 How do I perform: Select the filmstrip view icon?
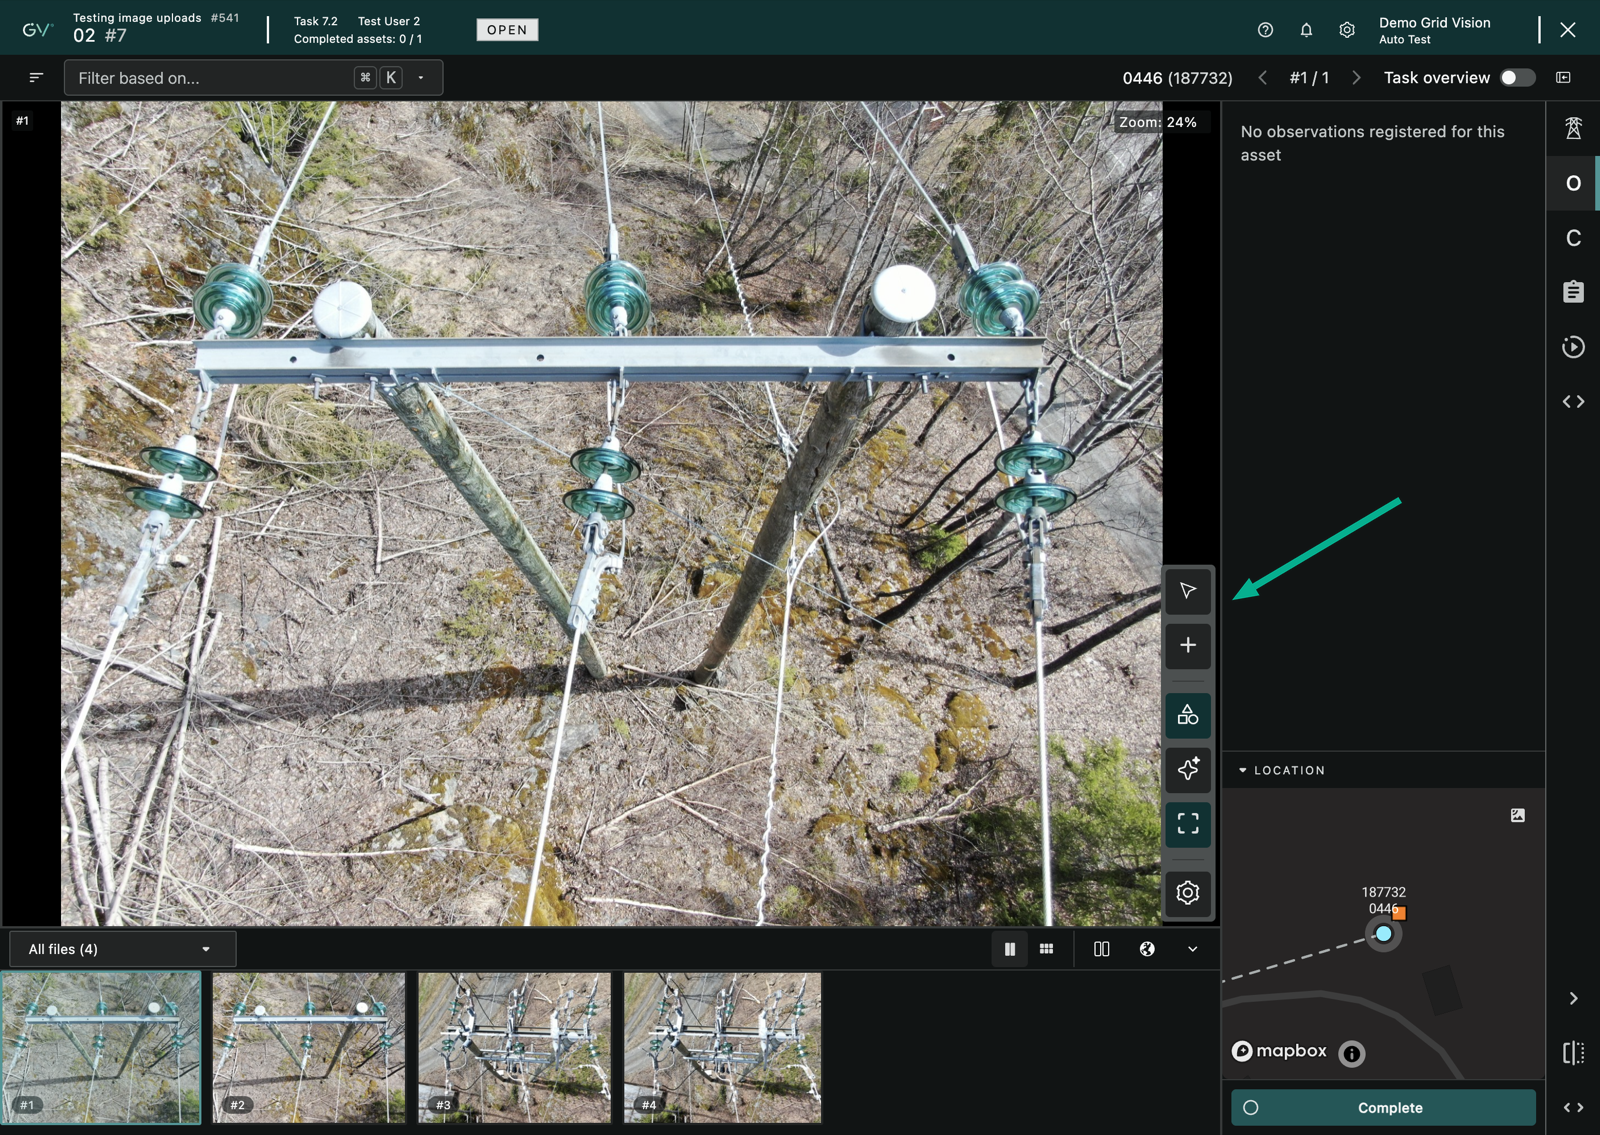click(x=1010, y=949)
